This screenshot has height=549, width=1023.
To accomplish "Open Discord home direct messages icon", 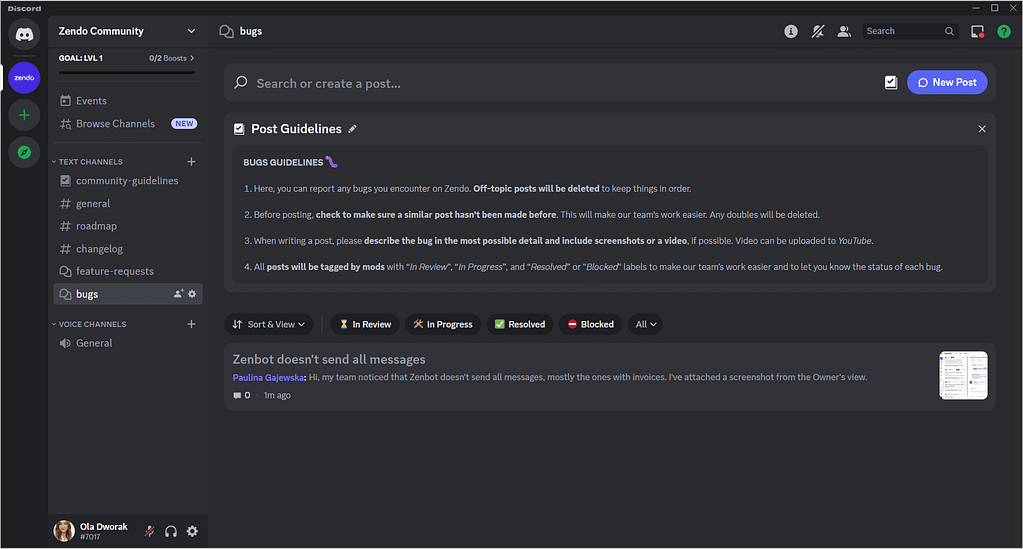I will (x=24, y=34).
